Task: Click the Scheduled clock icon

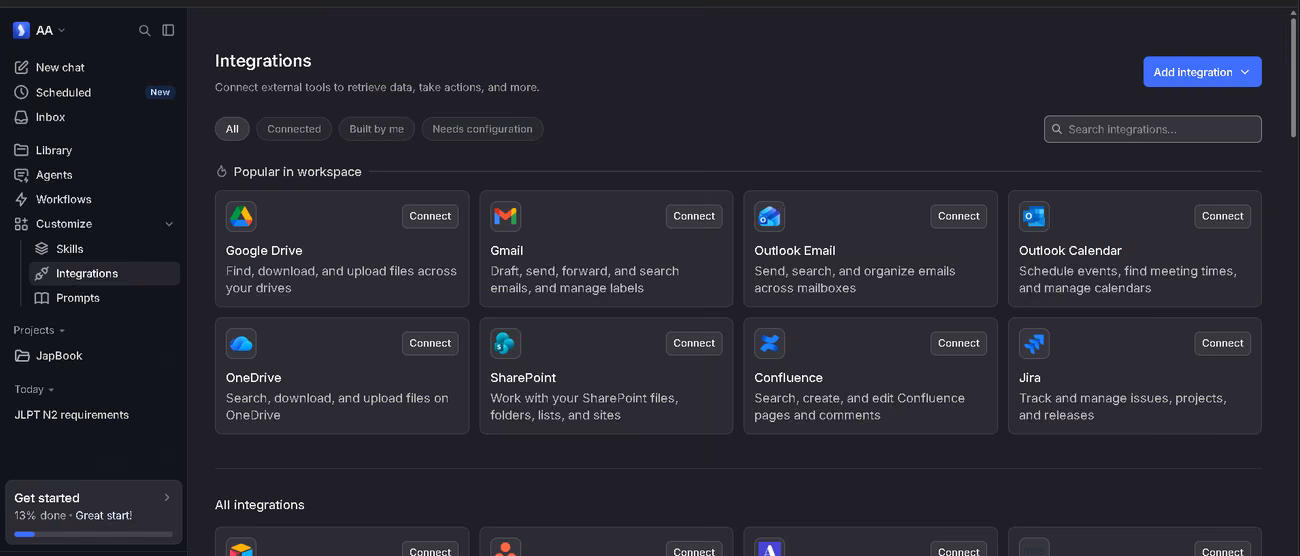Action: 21,92
